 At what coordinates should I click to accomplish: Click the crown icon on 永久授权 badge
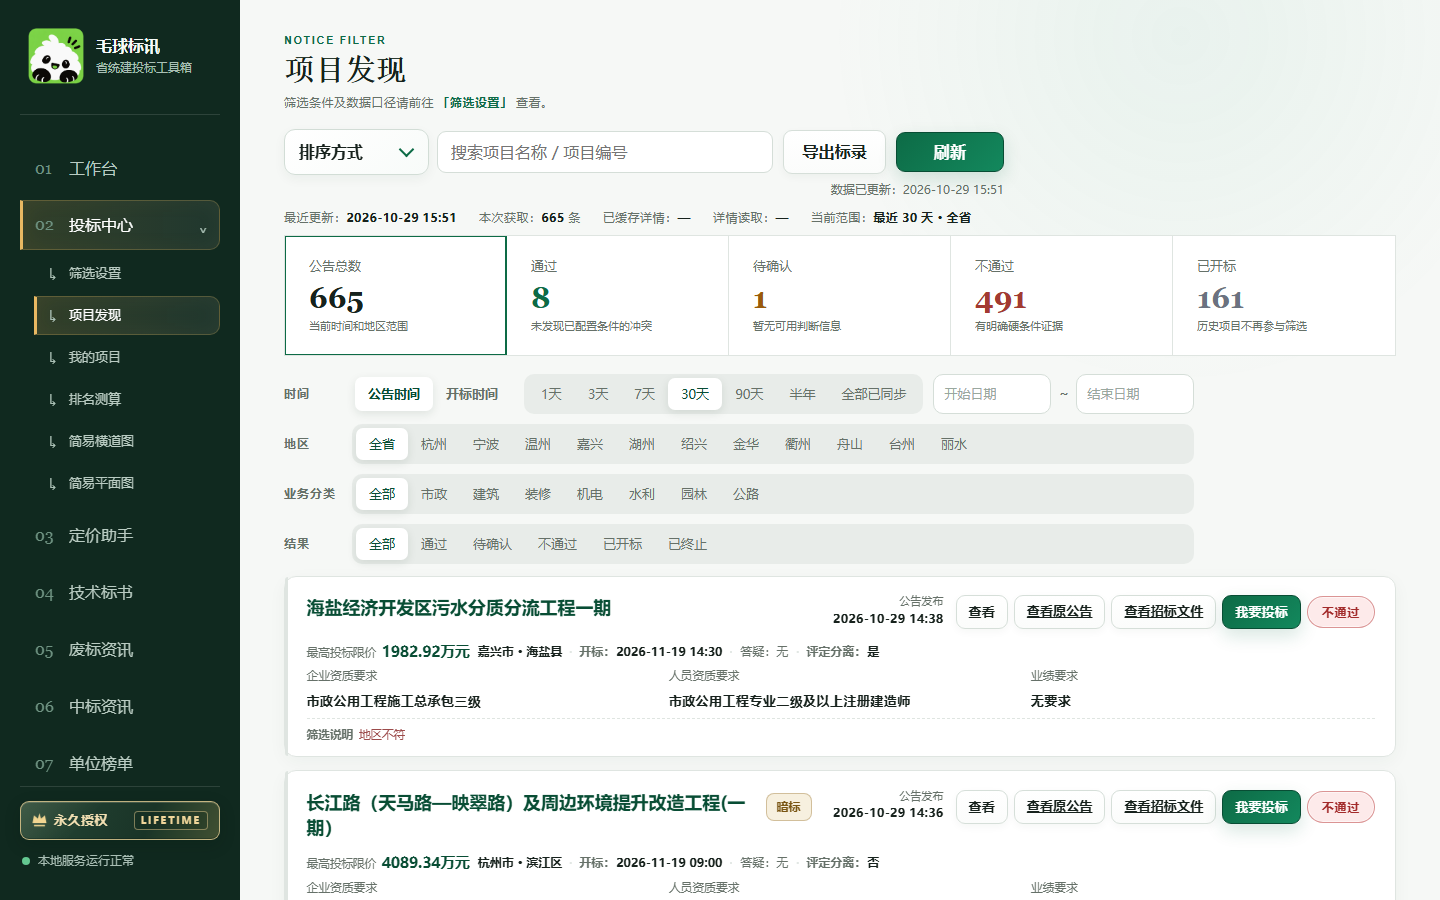39,820
